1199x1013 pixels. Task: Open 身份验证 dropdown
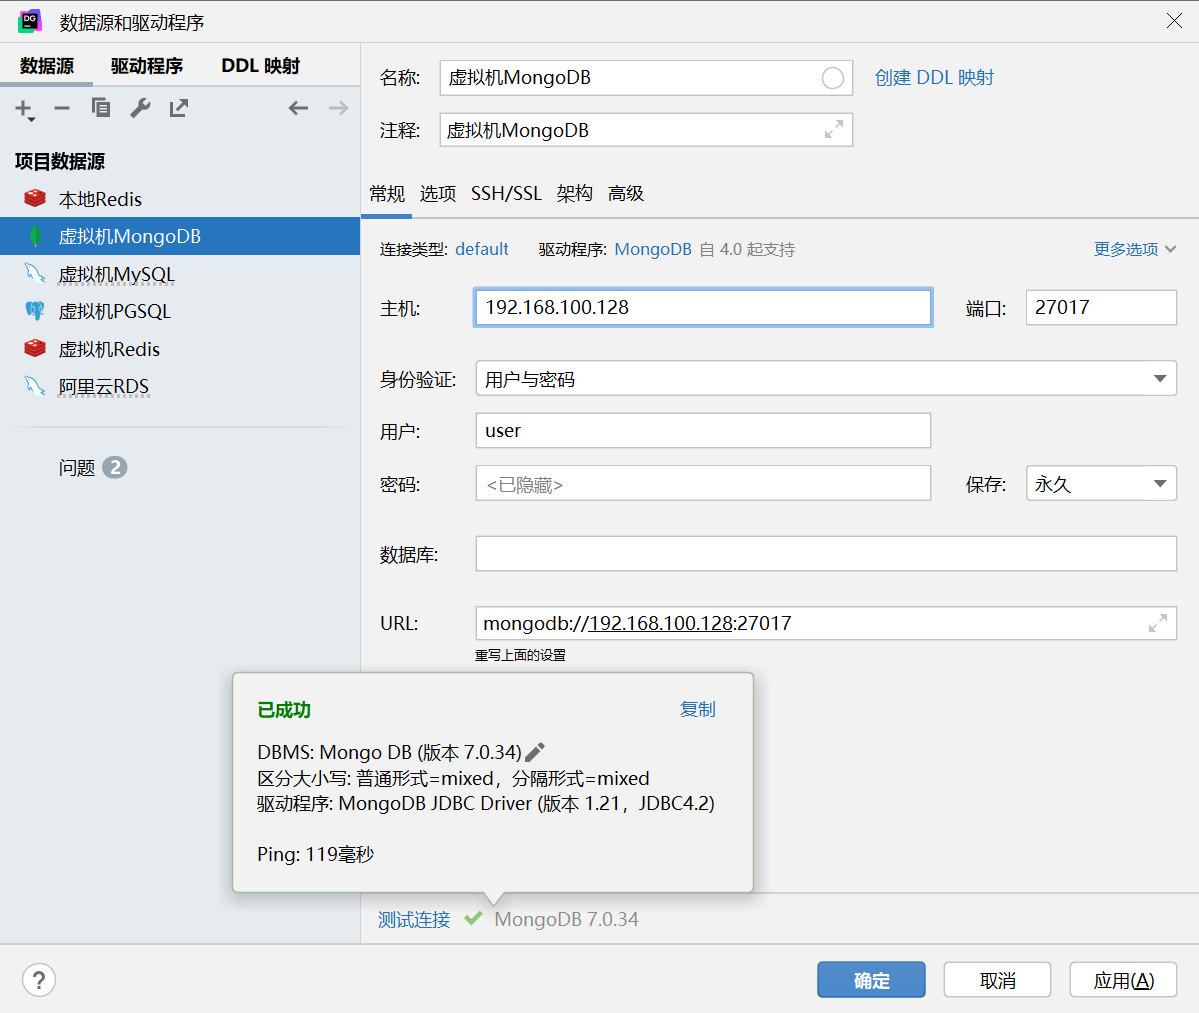(826, 378)
